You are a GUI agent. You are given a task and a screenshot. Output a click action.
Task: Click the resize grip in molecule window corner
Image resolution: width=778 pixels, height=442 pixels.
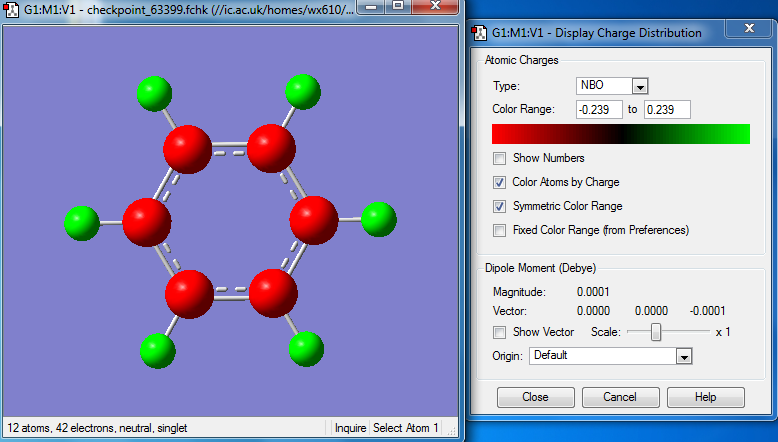pyautogui.click(x=451, y=431)
